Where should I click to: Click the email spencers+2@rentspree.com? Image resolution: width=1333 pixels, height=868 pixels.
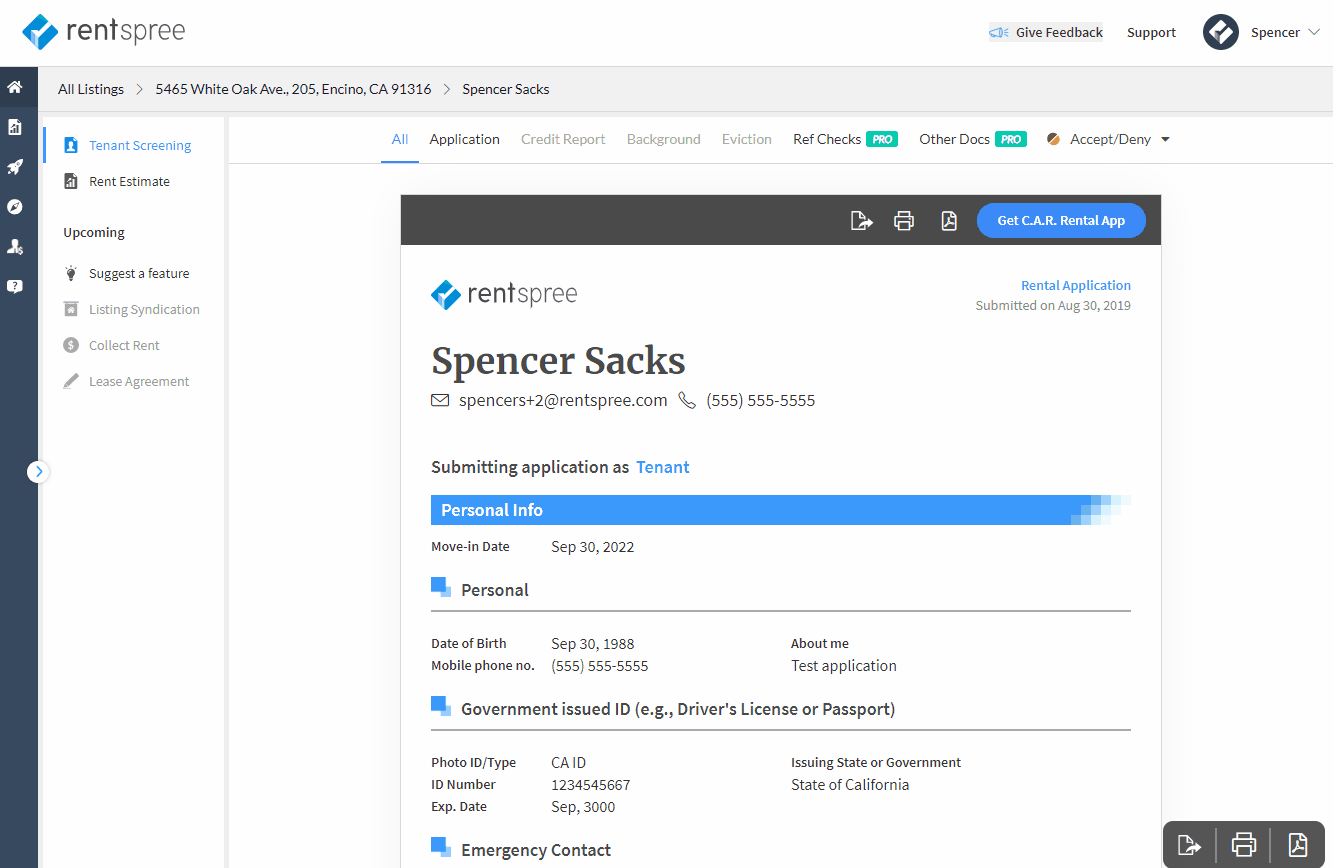coord(563,401)
